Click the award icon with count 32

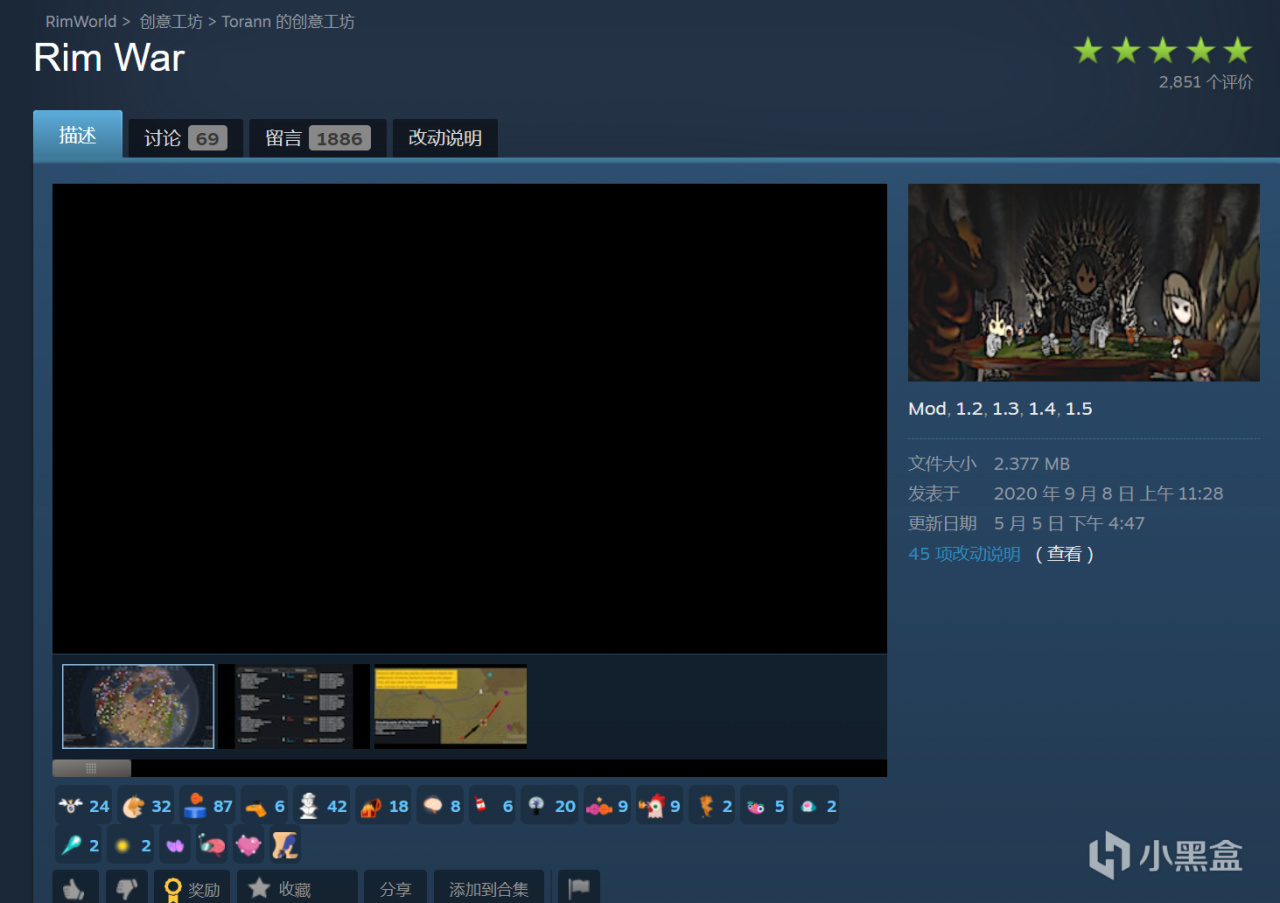coord(146,805)
